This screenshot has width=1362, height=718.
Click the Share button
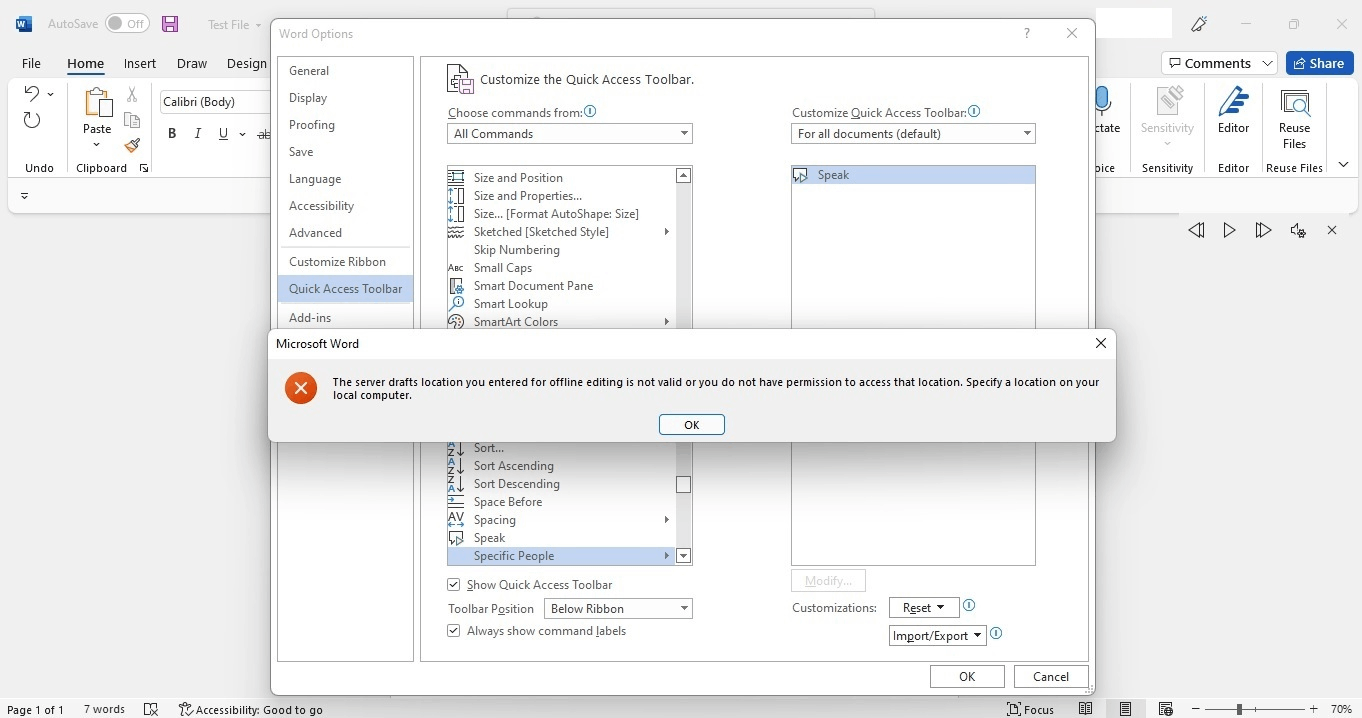click(x=1320, y=63)
